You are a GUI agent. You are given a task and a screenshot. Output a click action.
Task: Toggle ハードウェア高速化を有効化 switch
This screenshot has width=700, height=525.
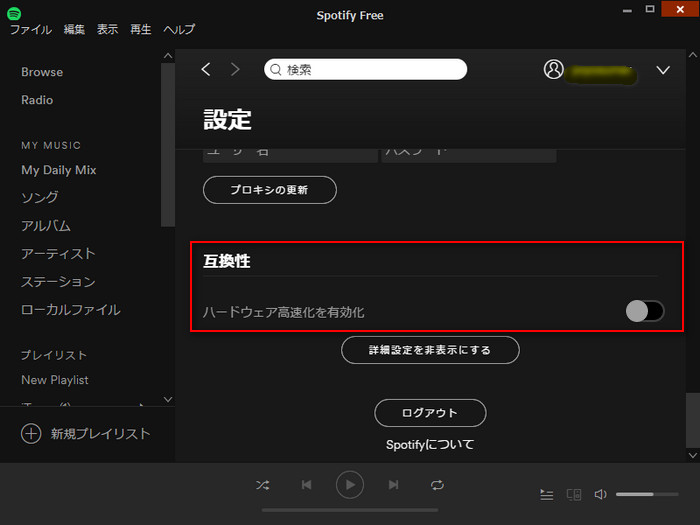[645, 311]
